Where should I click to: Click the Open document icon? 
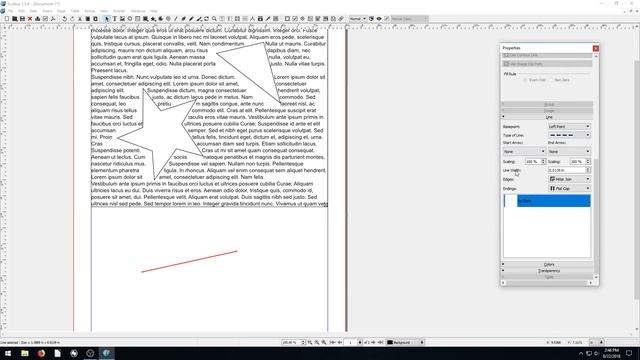pos(14,19)
